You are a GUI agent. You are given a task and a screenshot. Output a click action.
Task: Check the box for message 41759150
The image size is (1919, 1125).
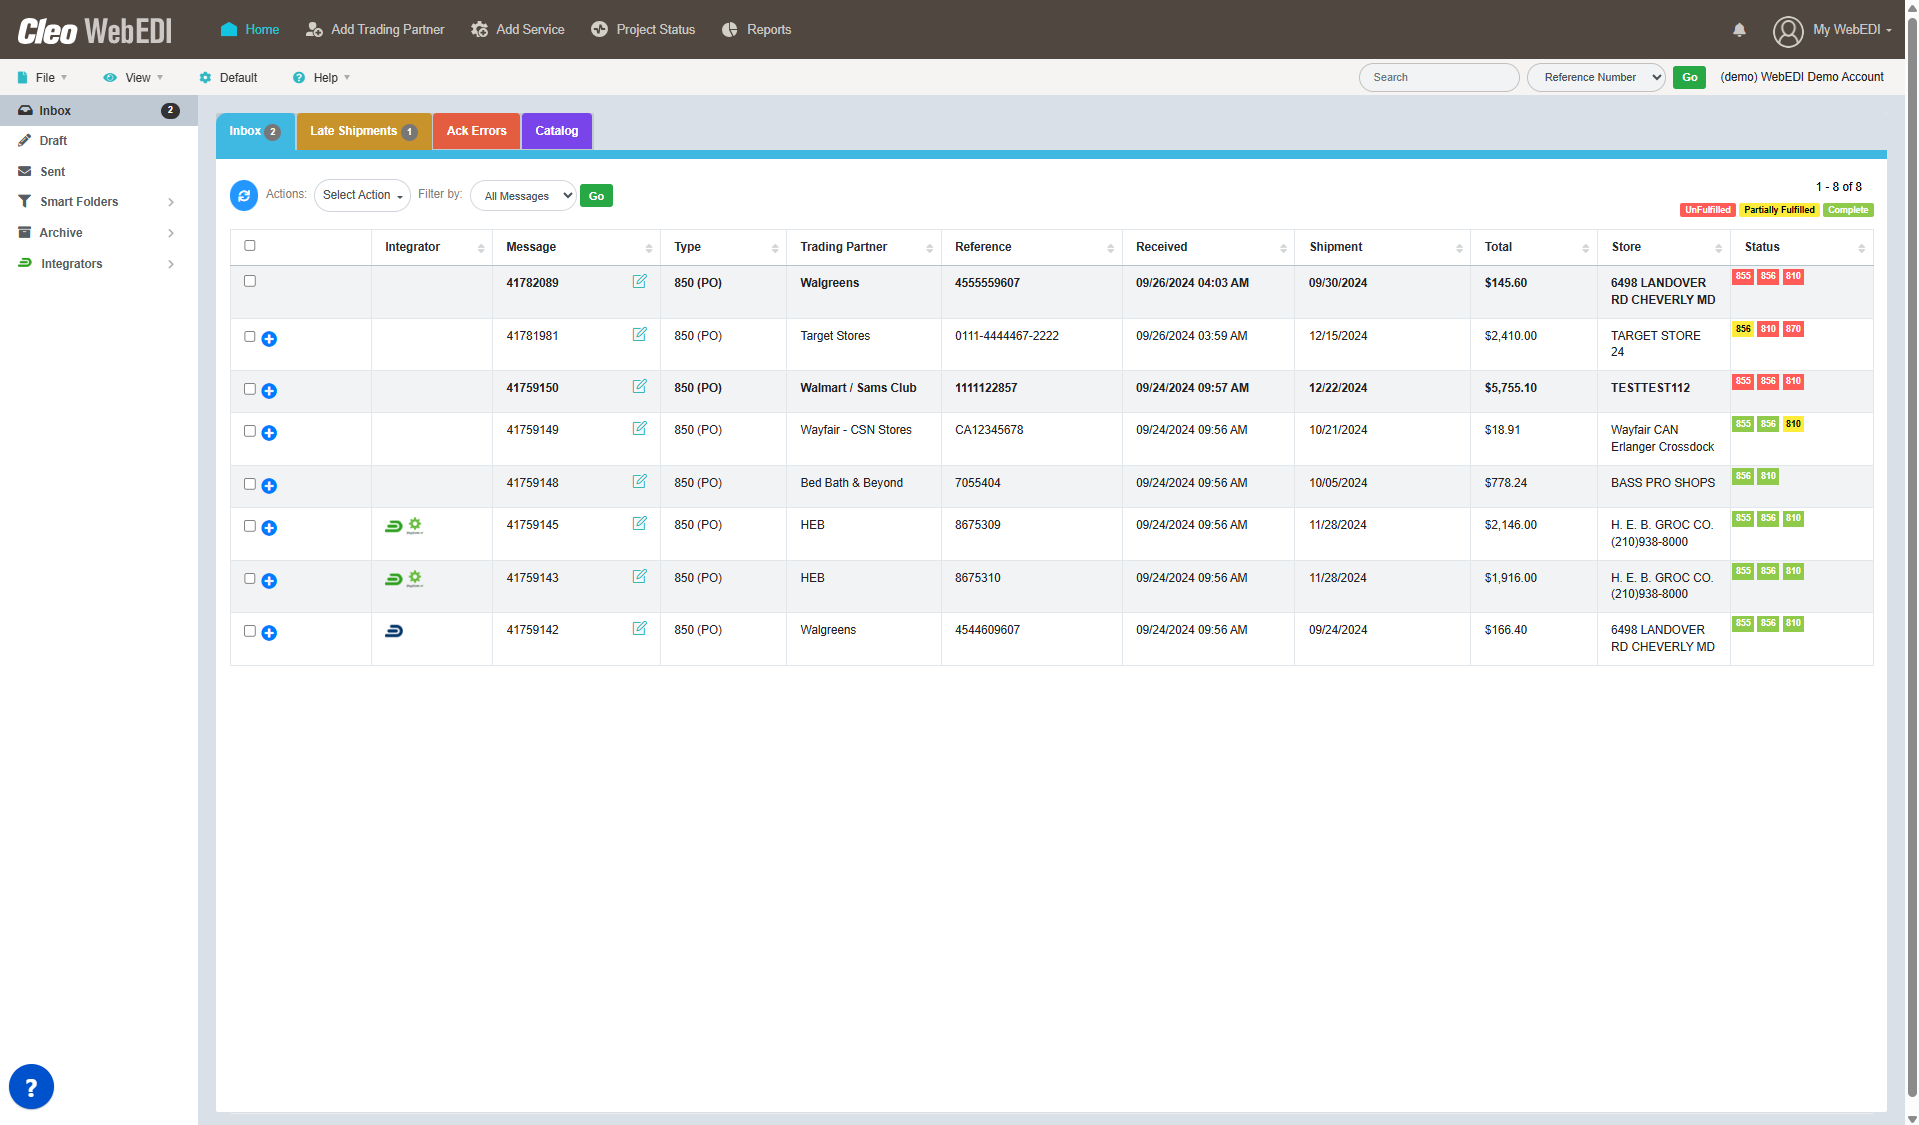250,389
